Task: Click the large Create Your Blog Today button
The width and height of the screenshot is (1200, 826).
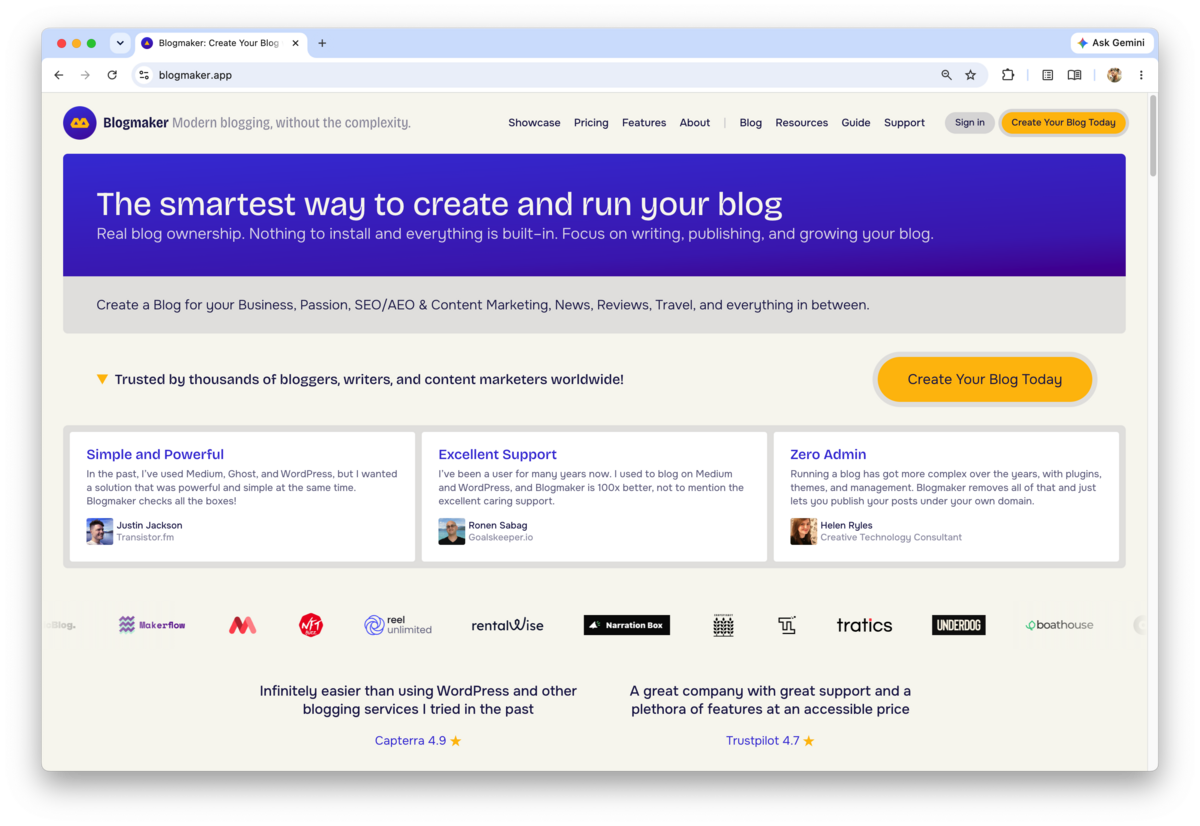Action: 985,380
